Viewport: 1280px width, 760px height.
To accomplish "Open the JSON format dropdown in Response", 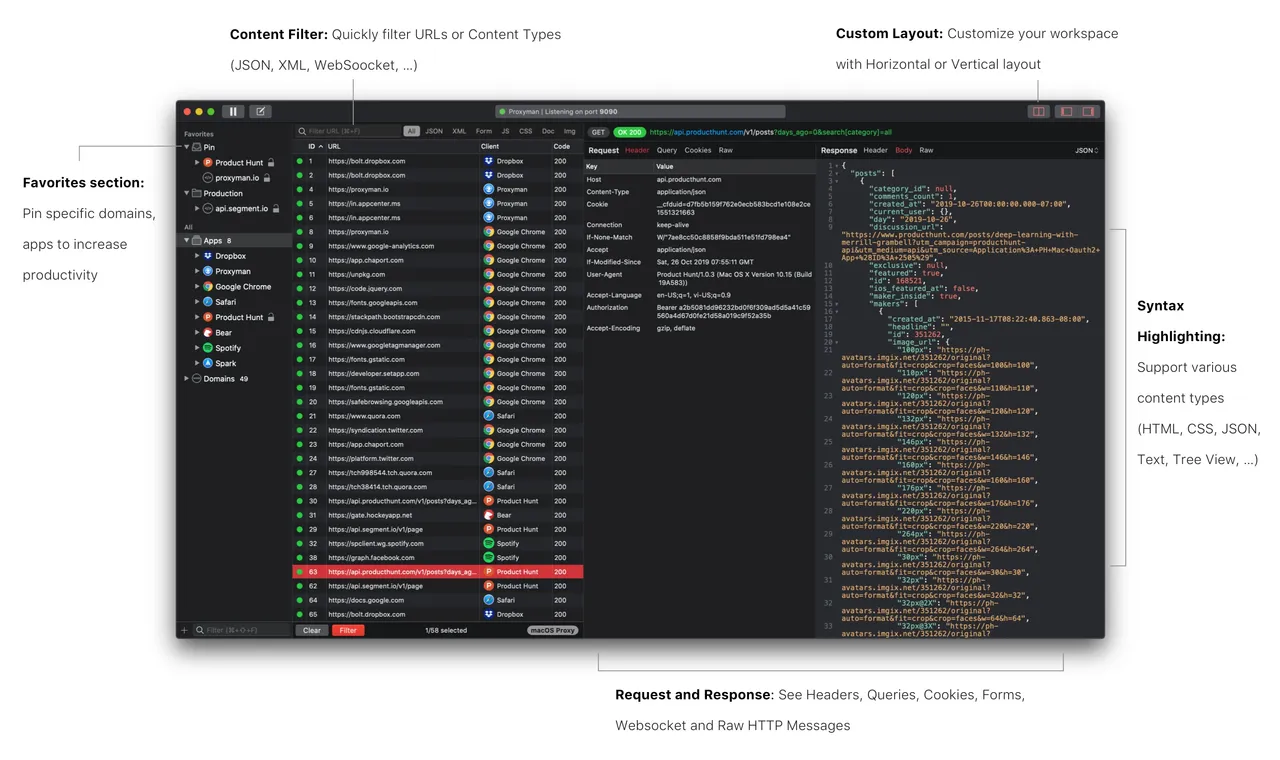I will coord(1086,150).
